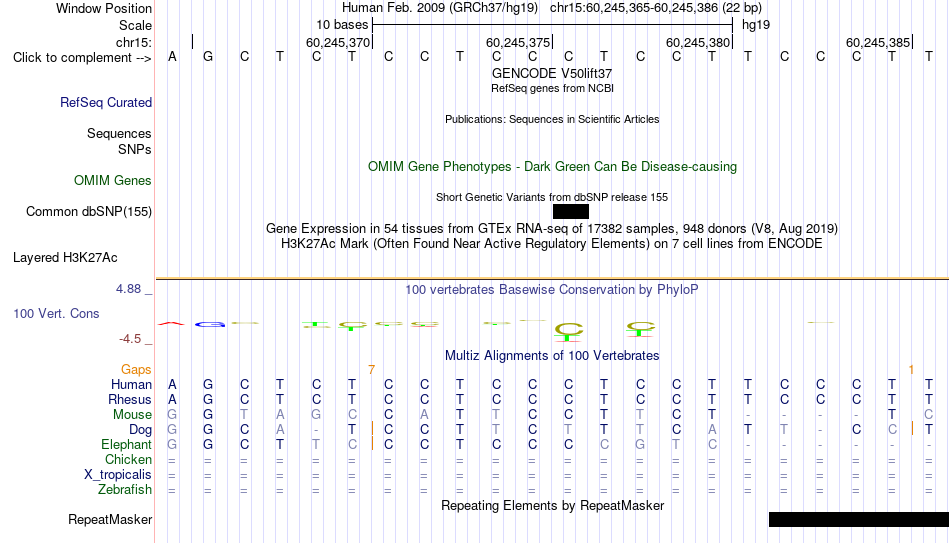Click the 60,245,370 position marker
The image size is (950, 543).
click(x=337, y=42)
